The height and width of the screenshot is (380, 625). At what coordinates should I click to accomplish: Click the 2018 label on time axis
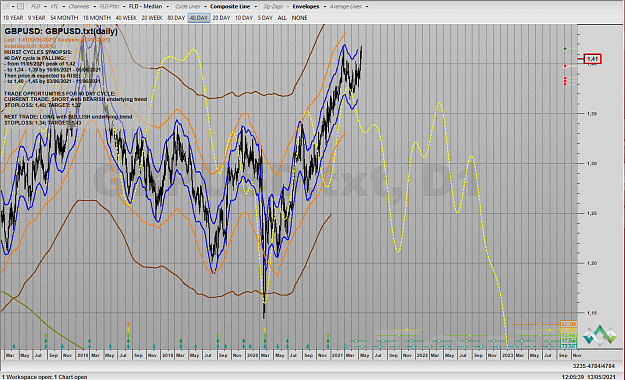(x=83, y=355)
